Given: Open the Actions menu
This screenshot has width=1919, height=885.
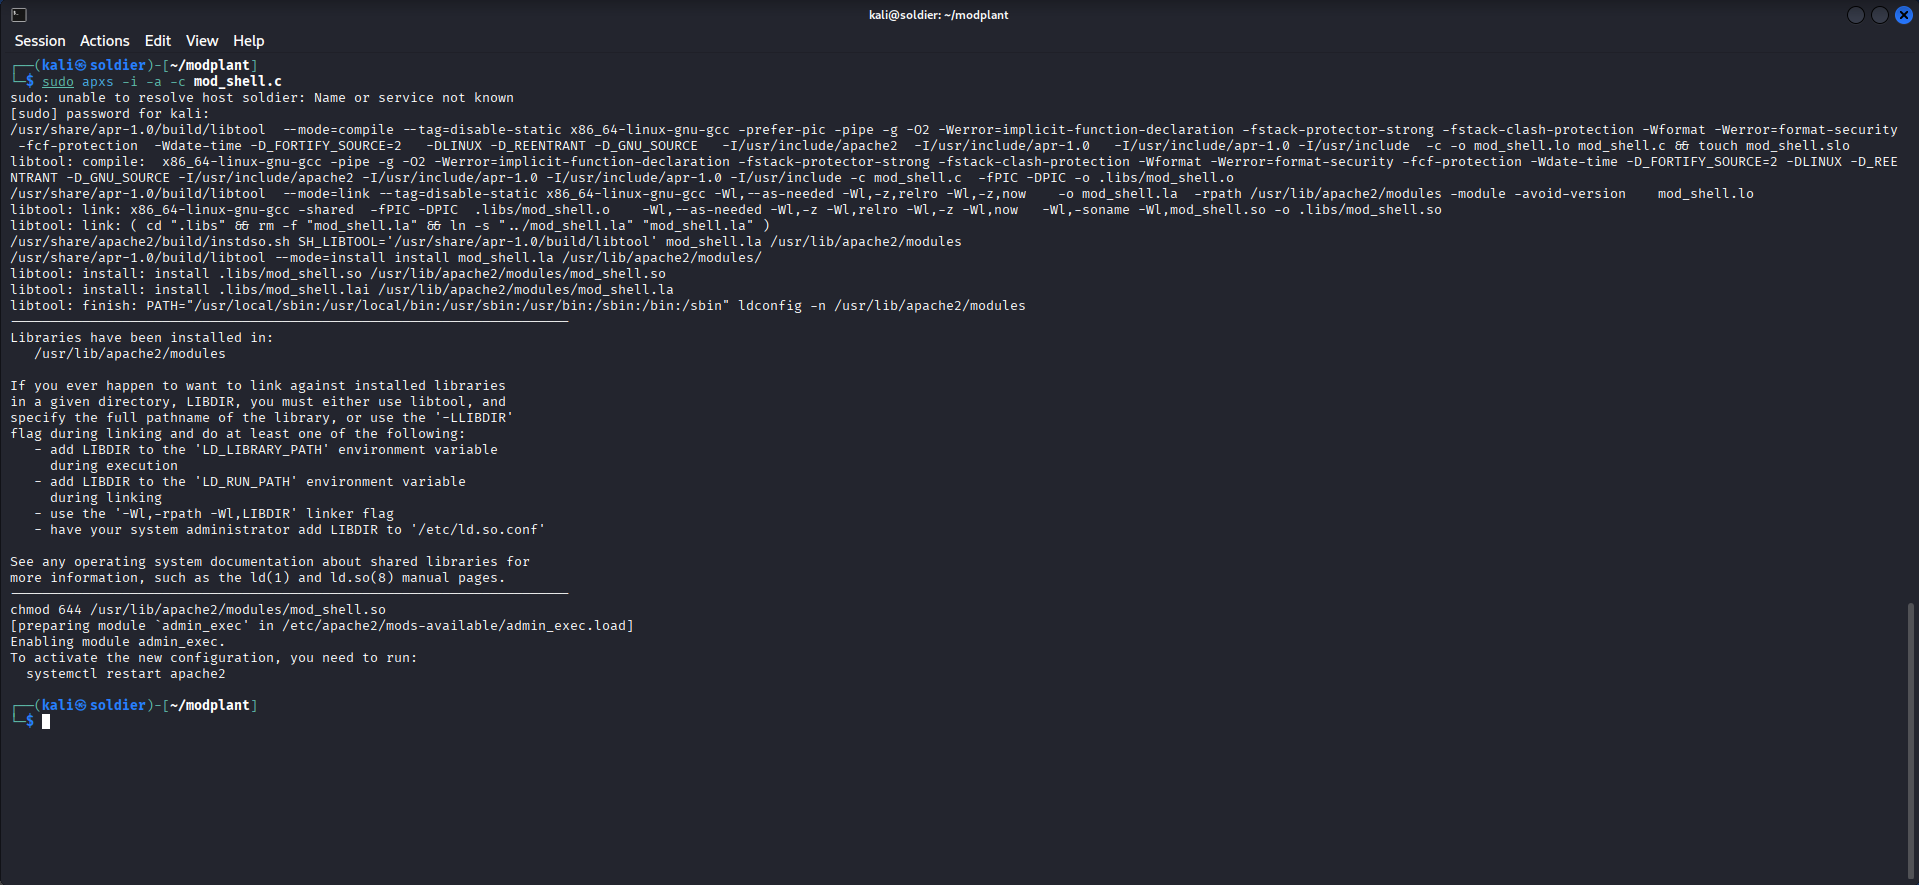Looking at the screenshot, I should pos(105,41).
